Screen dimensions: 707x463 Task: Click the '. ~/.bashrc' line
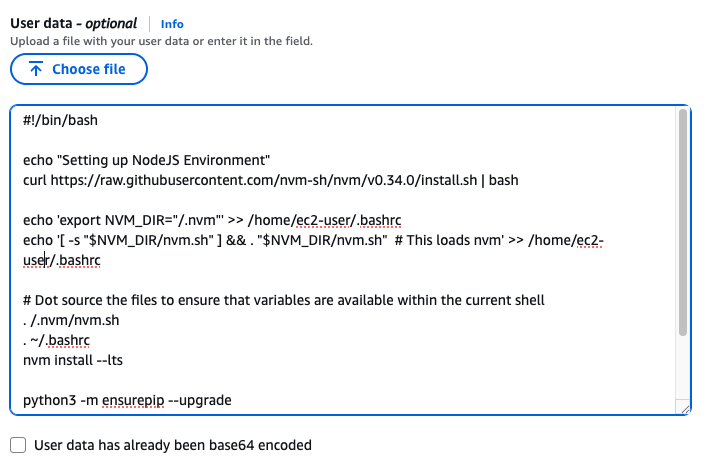(56, 340)
